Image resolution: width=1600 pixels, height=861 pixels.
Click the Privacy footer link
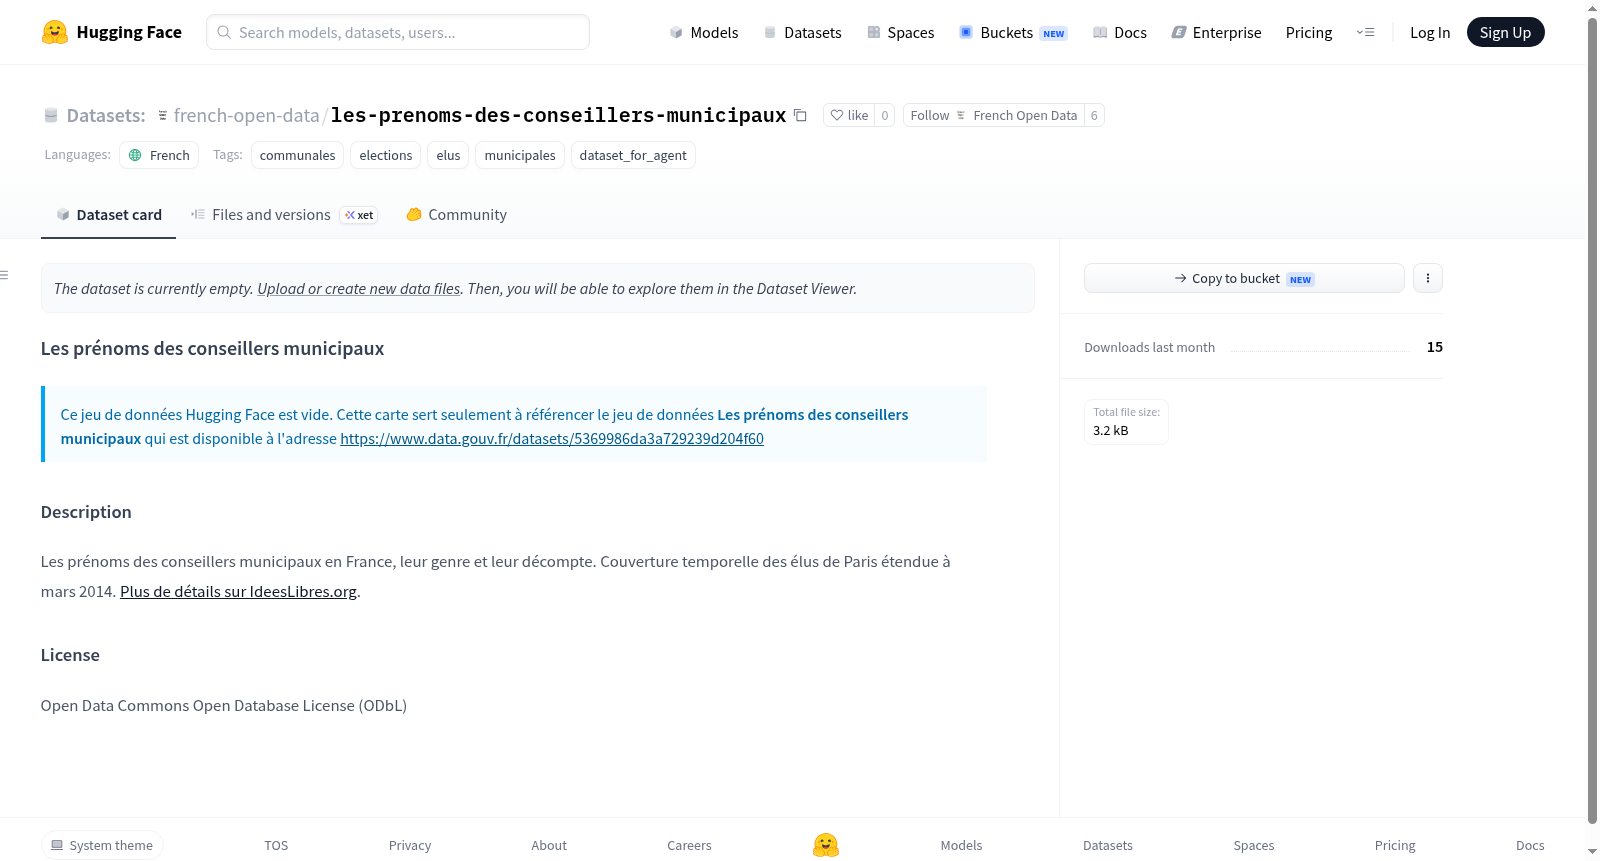tap(410, 845)
